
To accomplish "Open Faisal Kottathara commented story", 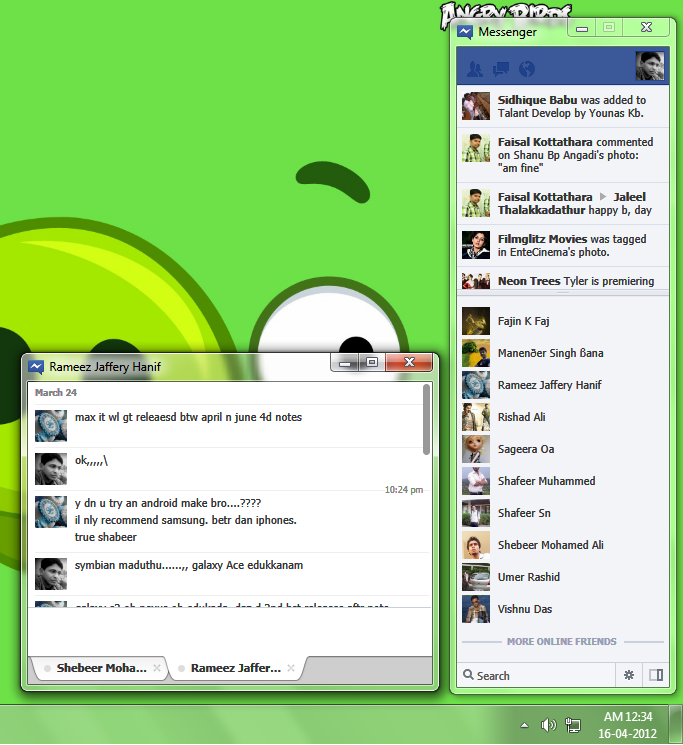I will 563,155.
